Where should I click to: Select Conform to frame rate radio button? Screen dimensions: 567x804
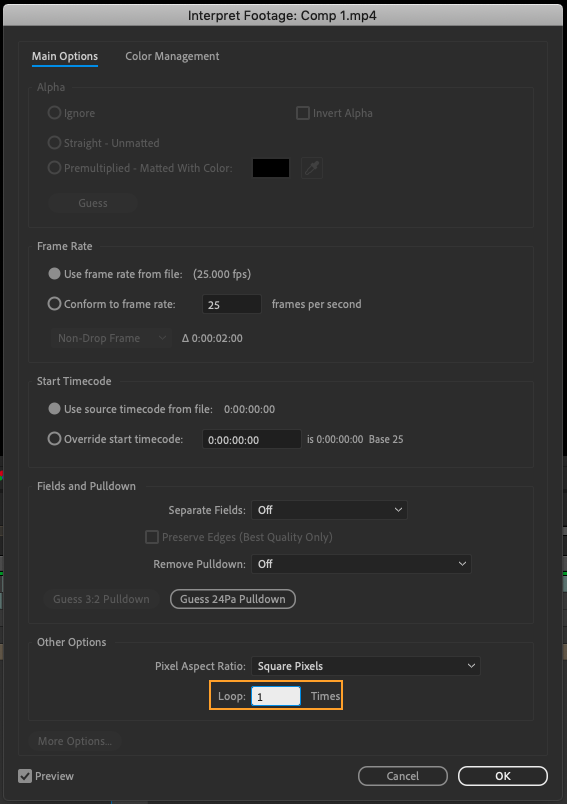tap(54, 304)
